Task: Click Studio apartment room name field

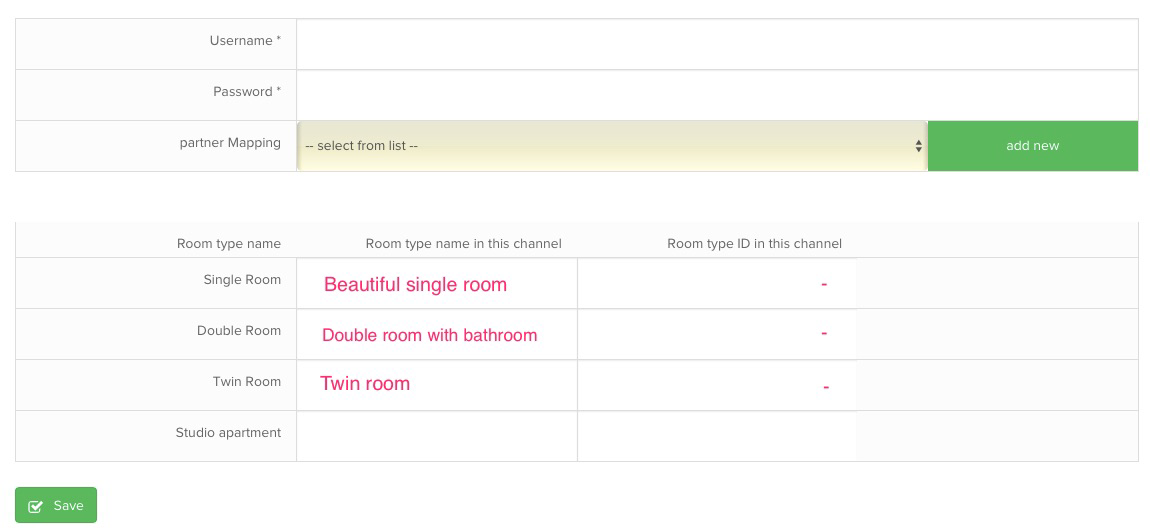Action: (437, 436)
